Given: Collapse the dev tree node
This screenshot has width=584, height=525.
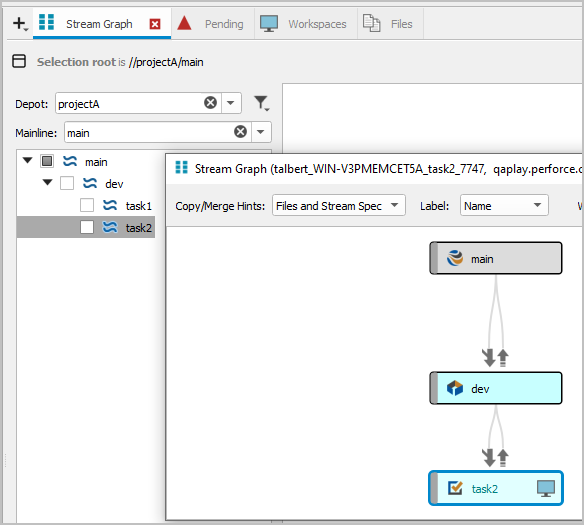Looking at the screenshot, I should click(x=47, y=182).
